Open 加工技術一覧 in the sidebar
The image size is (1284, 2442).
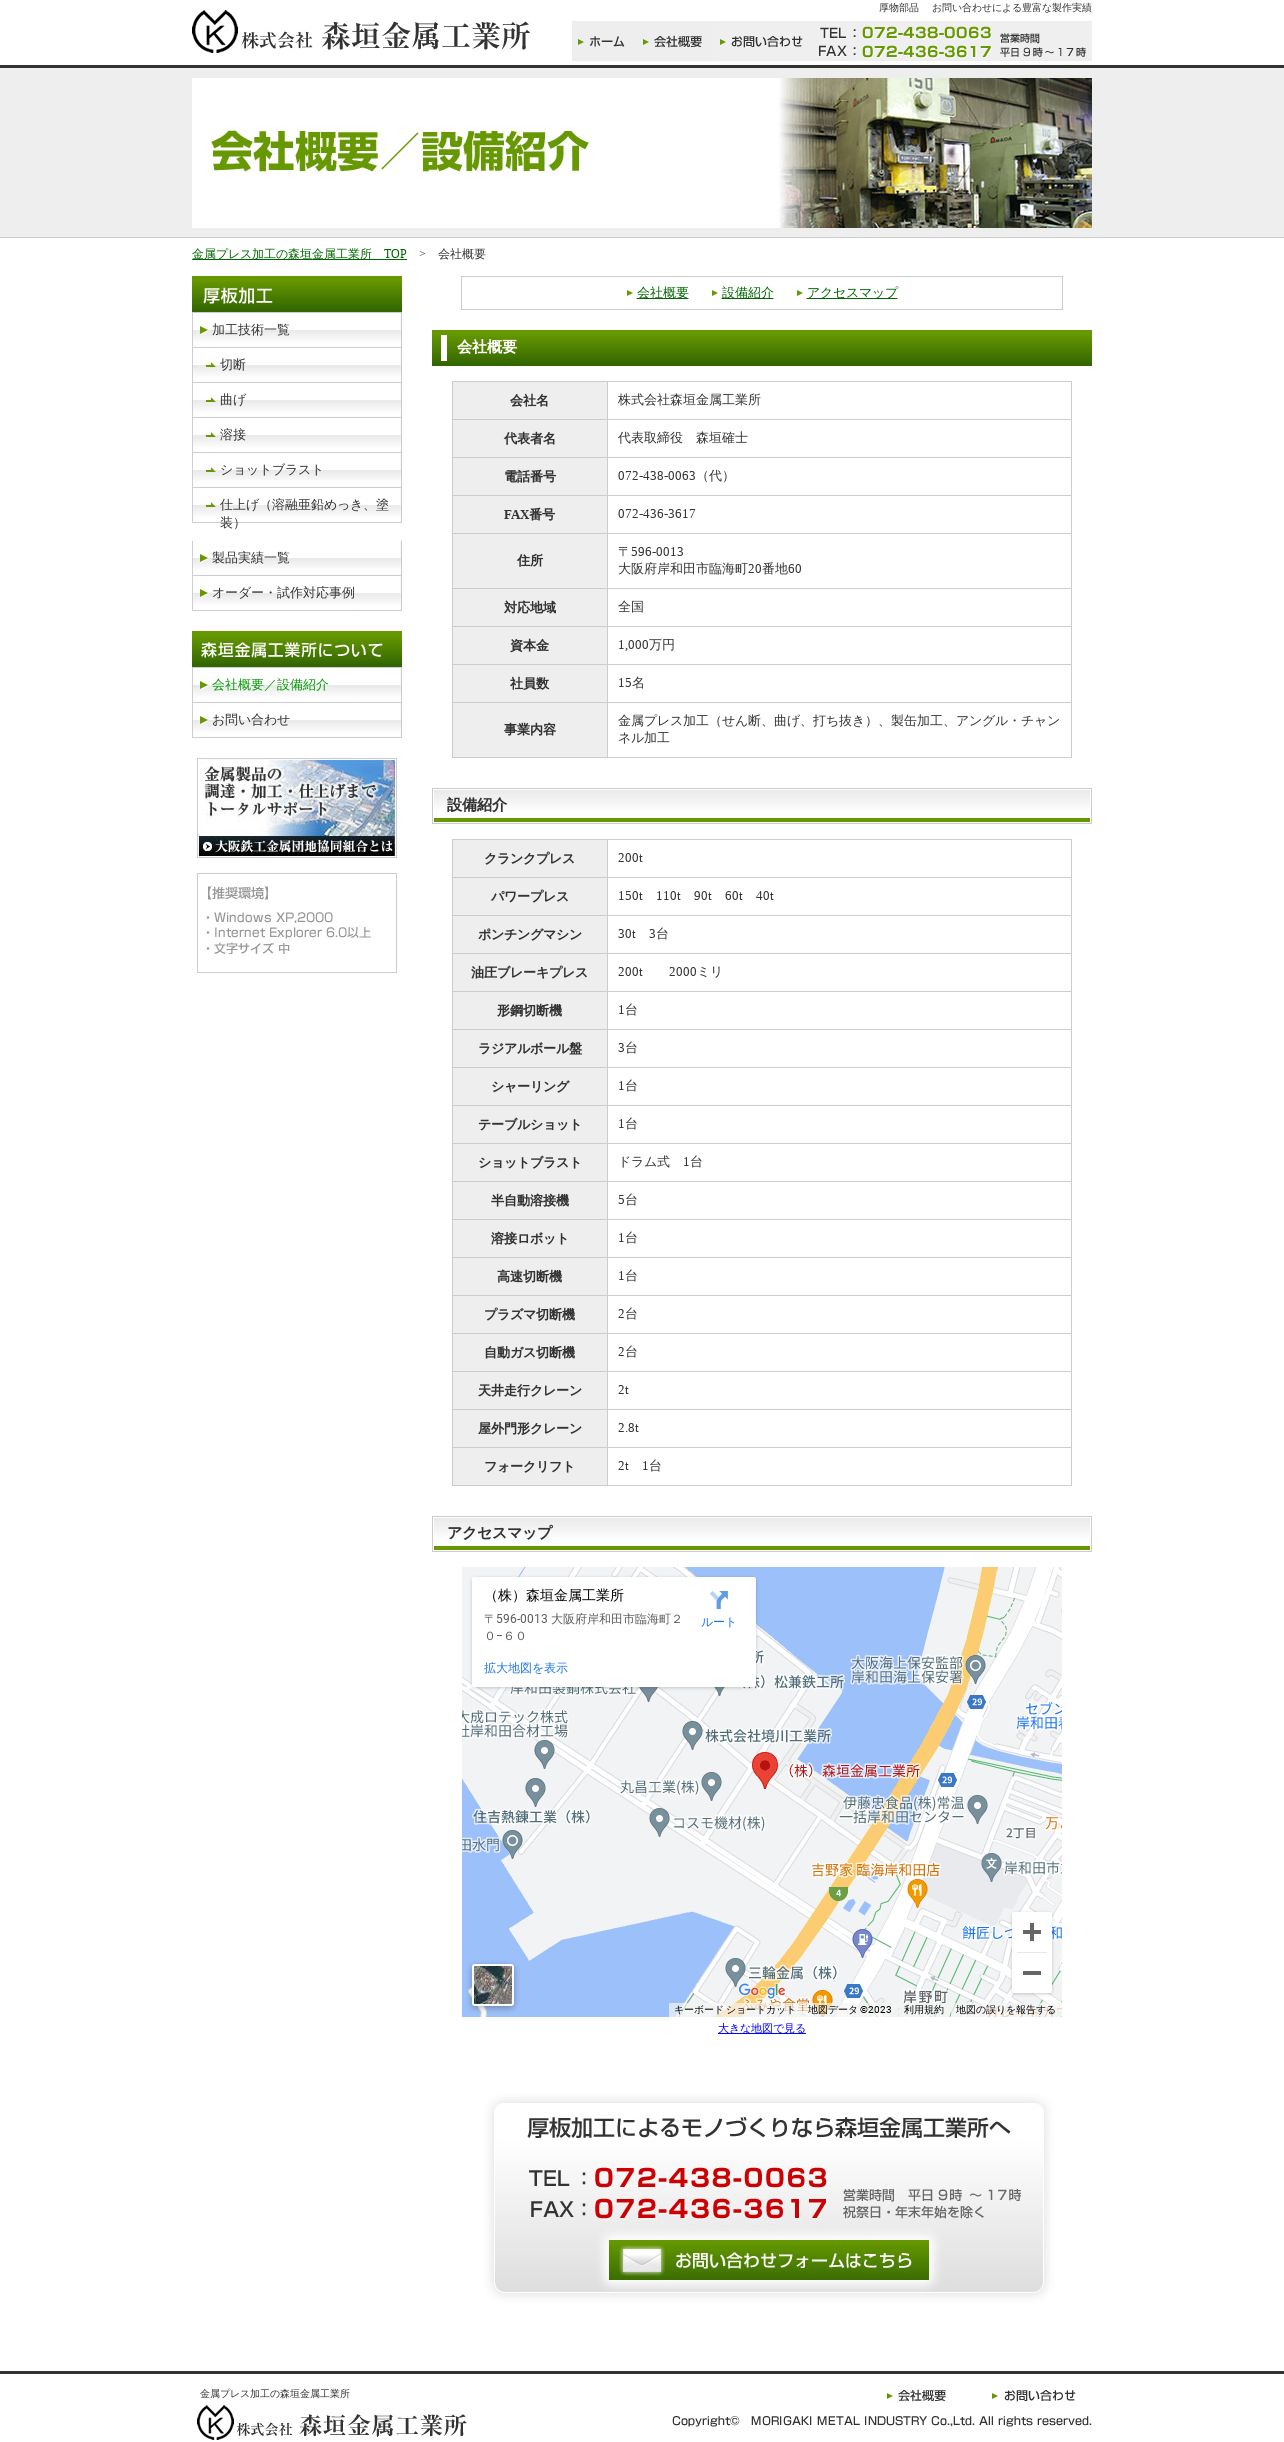click(x=297, y=330)
